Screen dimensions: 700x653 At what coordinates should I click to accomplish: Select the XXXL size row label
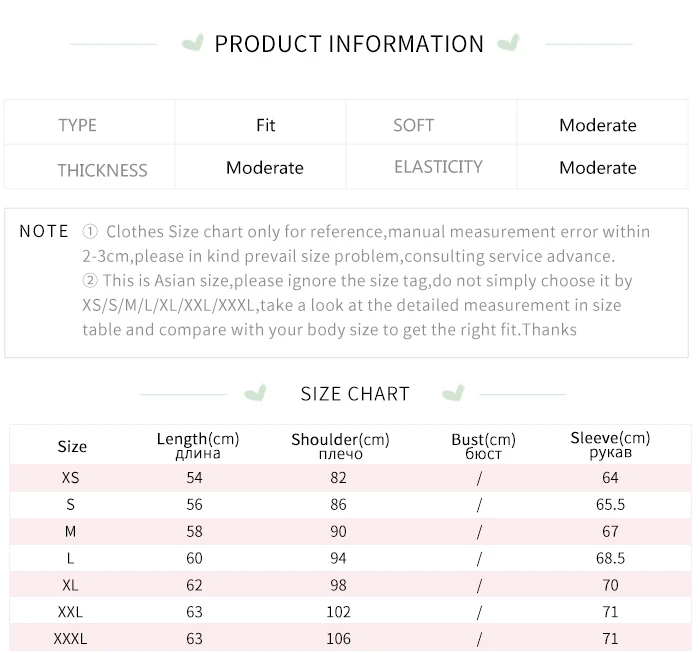(x=71, y=638)
